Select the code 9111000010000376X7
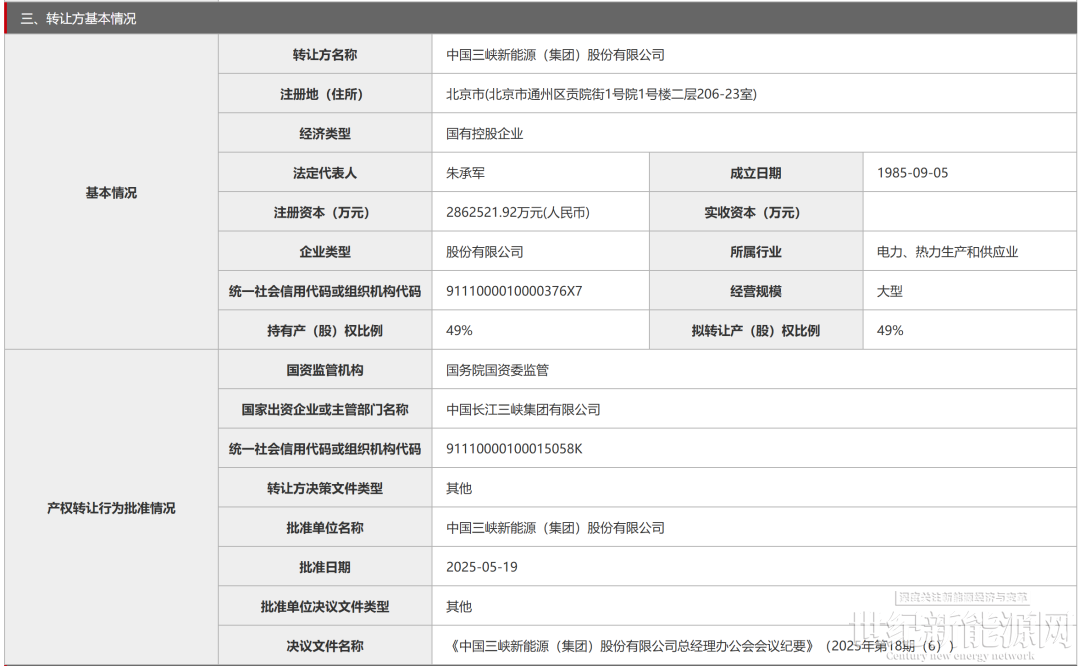This screenshot has height=666, width=1080. pos(514,291)
